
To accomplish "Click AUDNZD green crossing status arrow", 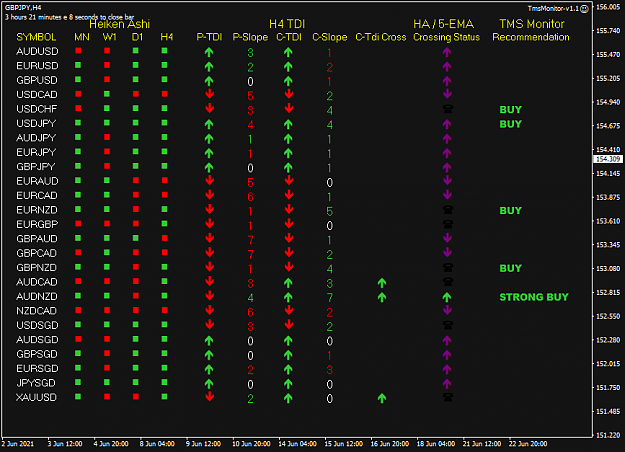I will (x=447, y=297).
